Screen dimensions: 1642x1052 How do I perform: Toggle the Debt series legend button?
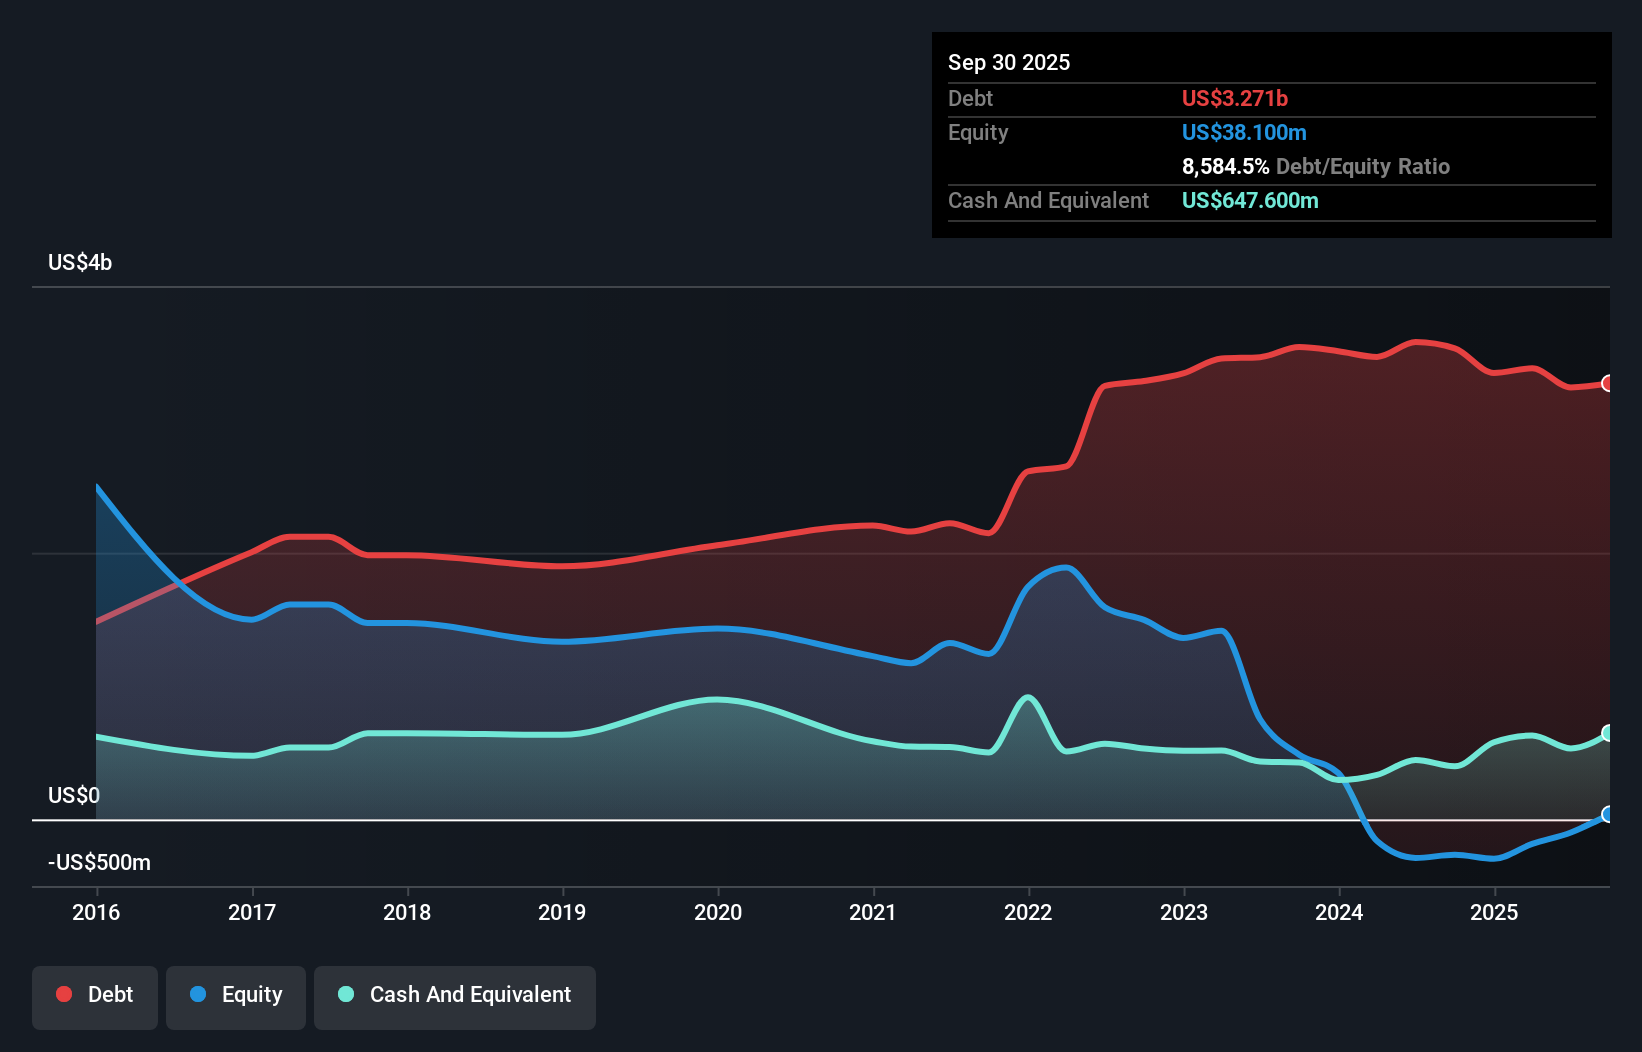[95, 997]
